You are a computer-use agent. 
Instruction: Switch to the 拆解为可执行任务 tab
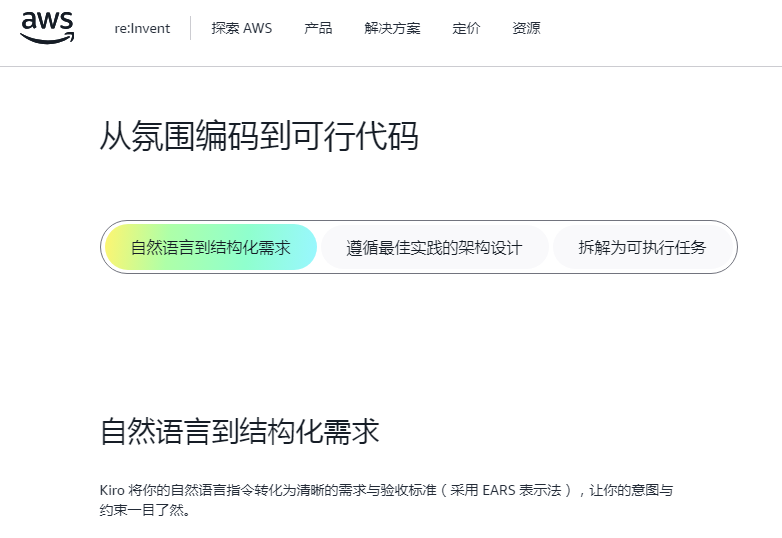[642, 247]
